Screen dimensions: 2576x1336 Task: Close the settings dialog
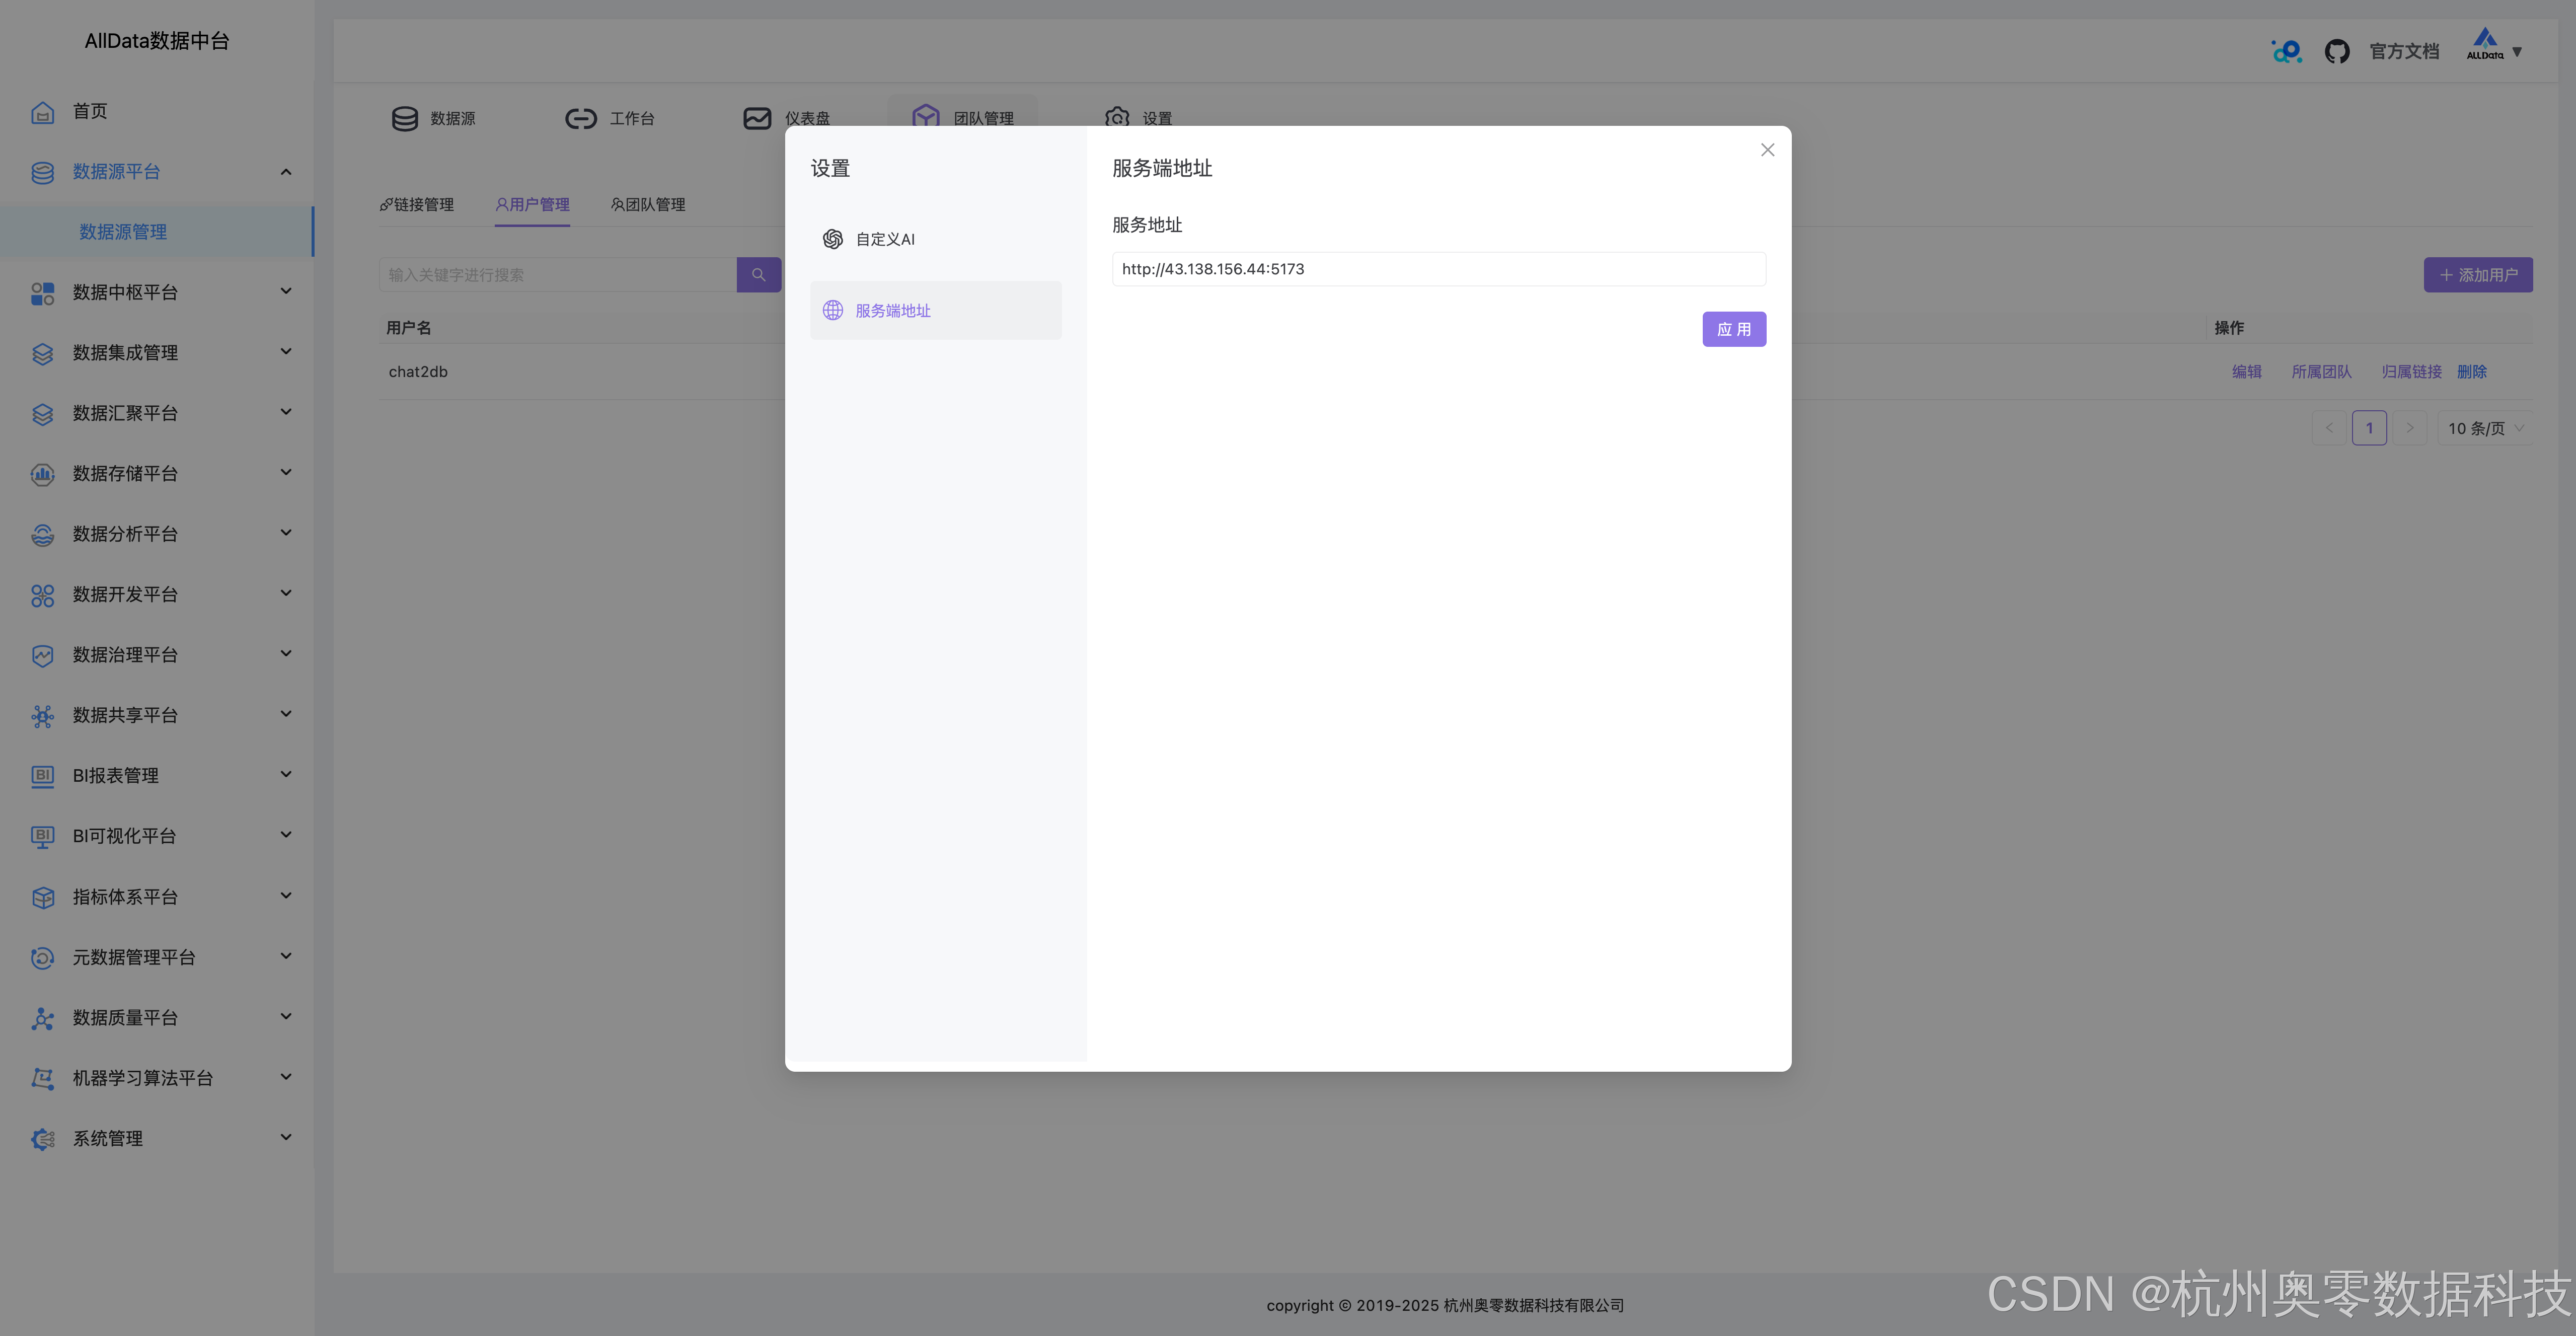point(1767,150)
